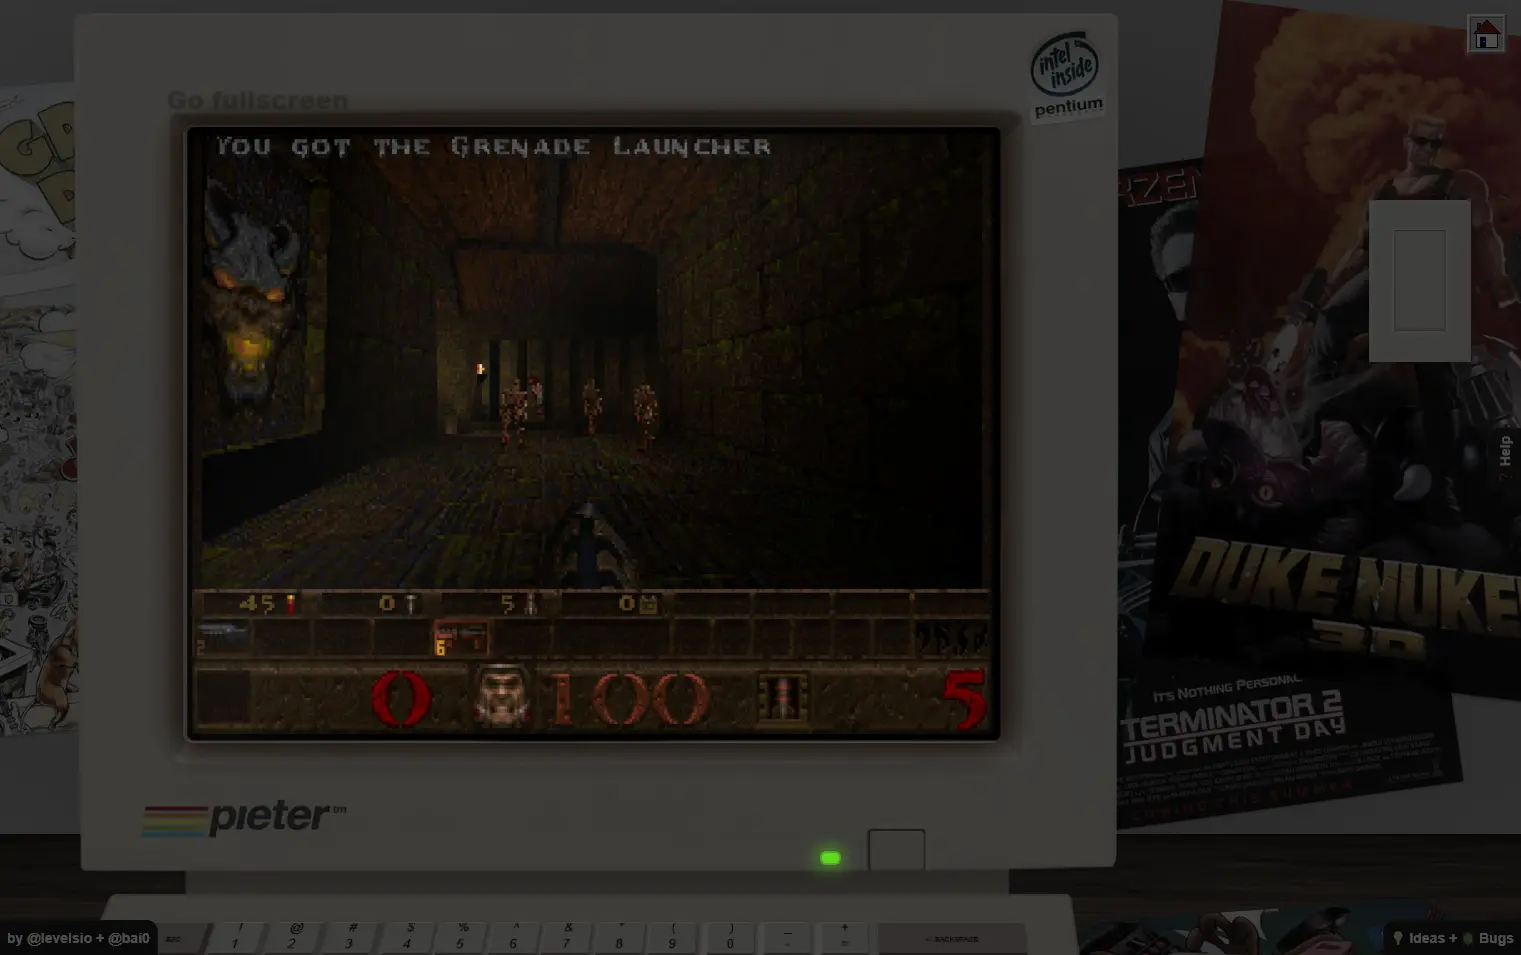The height and width of the screenshot is (955, 1521).
Task: Click the "You got the Grenade Launcher" message
Action: pos(494,146)
